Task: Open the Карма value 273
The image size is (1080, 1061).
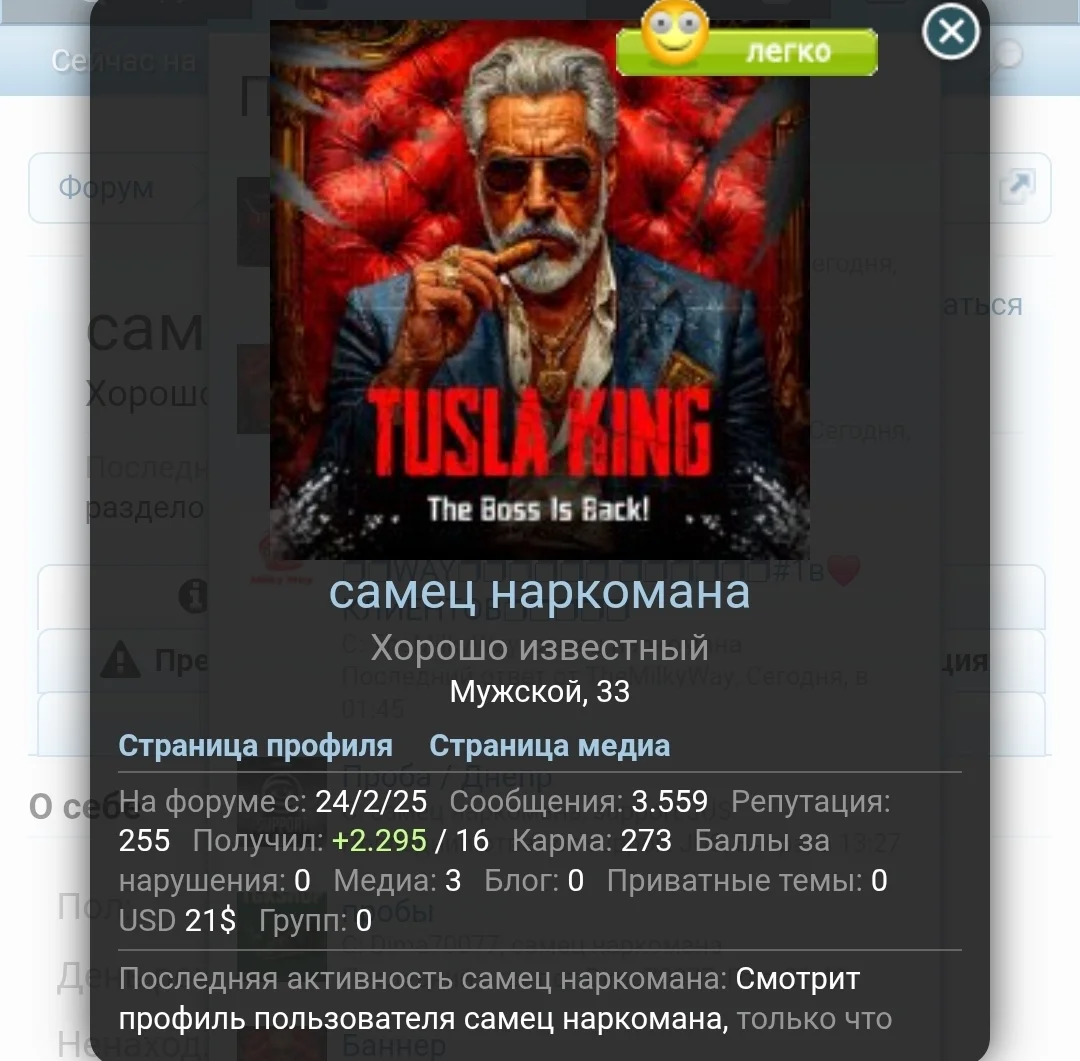Action: [646, 841]
